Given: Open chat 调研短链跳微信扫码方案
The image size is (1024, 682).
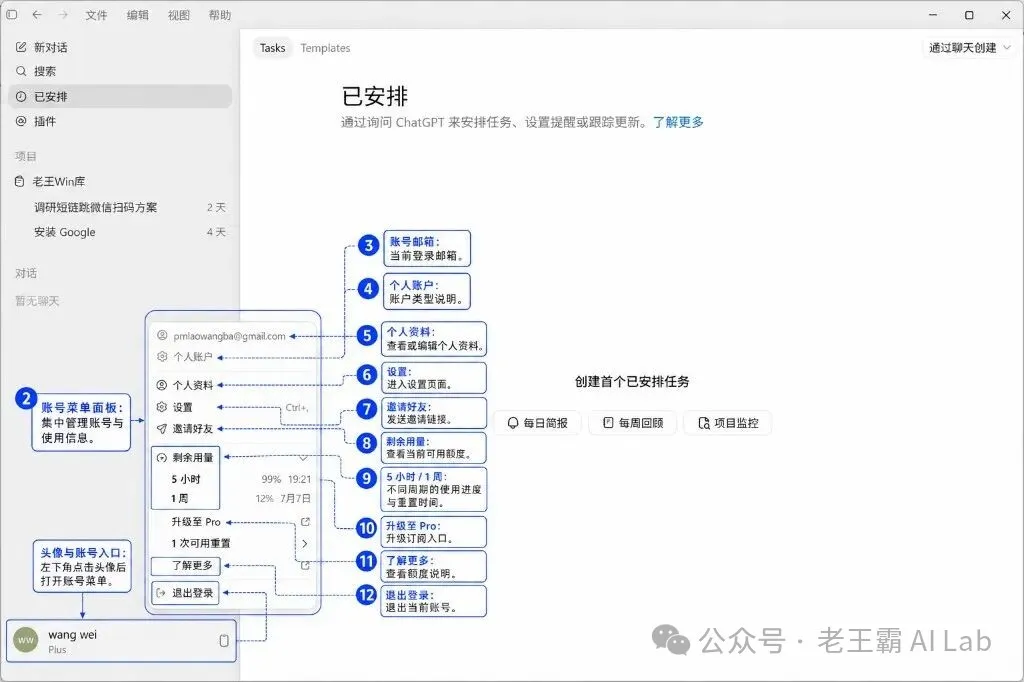Looking at the screenshot, I should [x=121, y=207].
